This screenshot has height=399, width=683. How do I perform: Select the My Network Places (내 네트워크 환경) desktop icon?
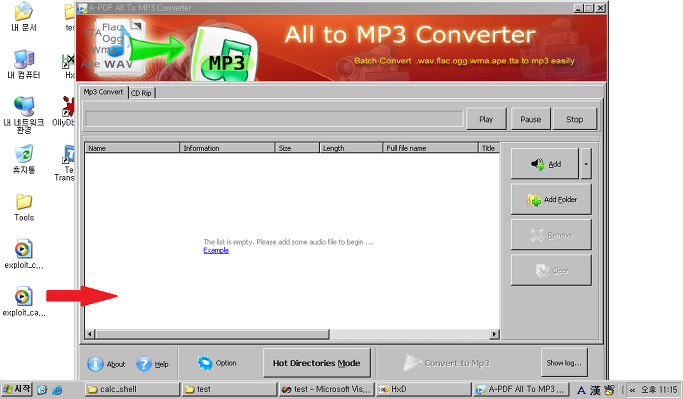click(24, 115)
